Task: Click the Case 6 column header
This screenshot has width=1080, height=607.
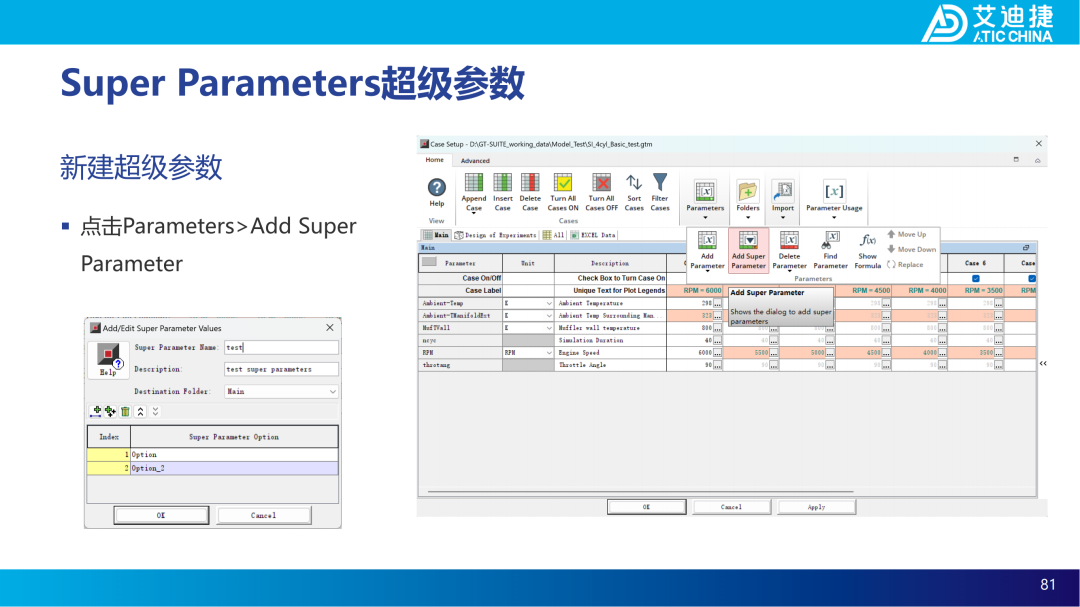Action: point(975,263)
